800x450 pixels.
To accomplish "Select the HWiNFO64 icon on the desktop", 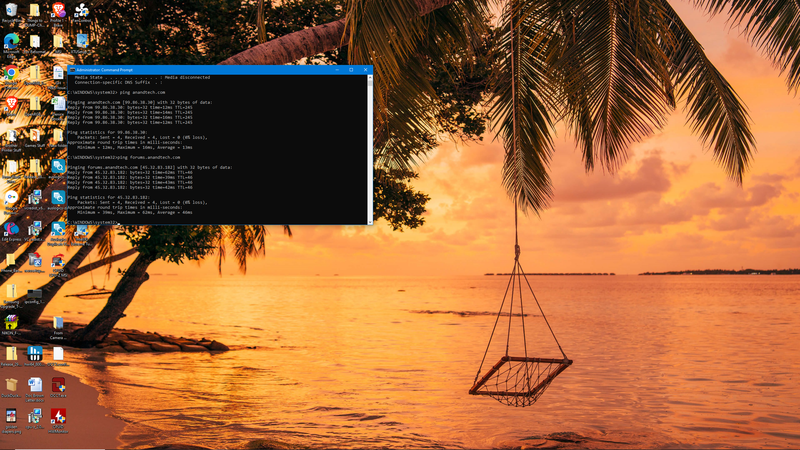I will (35, 354).
